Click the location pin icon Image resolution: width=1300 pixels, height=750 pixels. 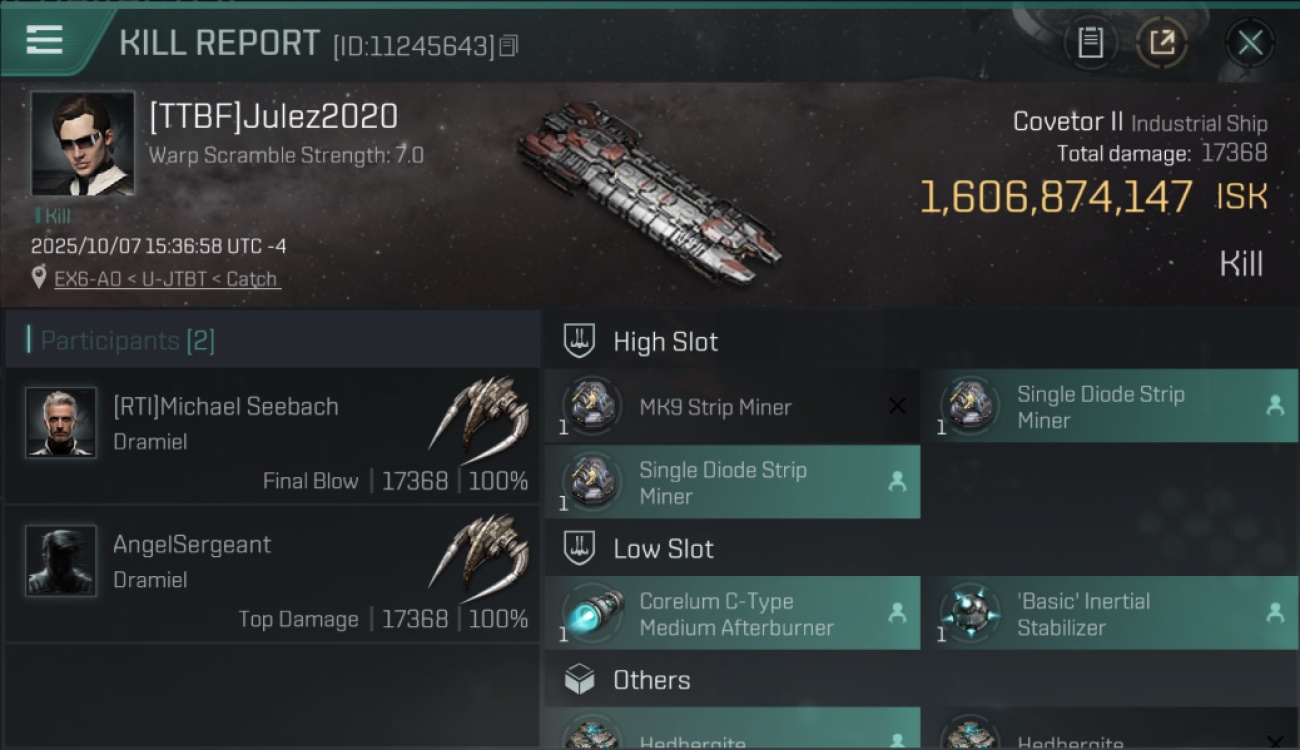pos(39,278)
